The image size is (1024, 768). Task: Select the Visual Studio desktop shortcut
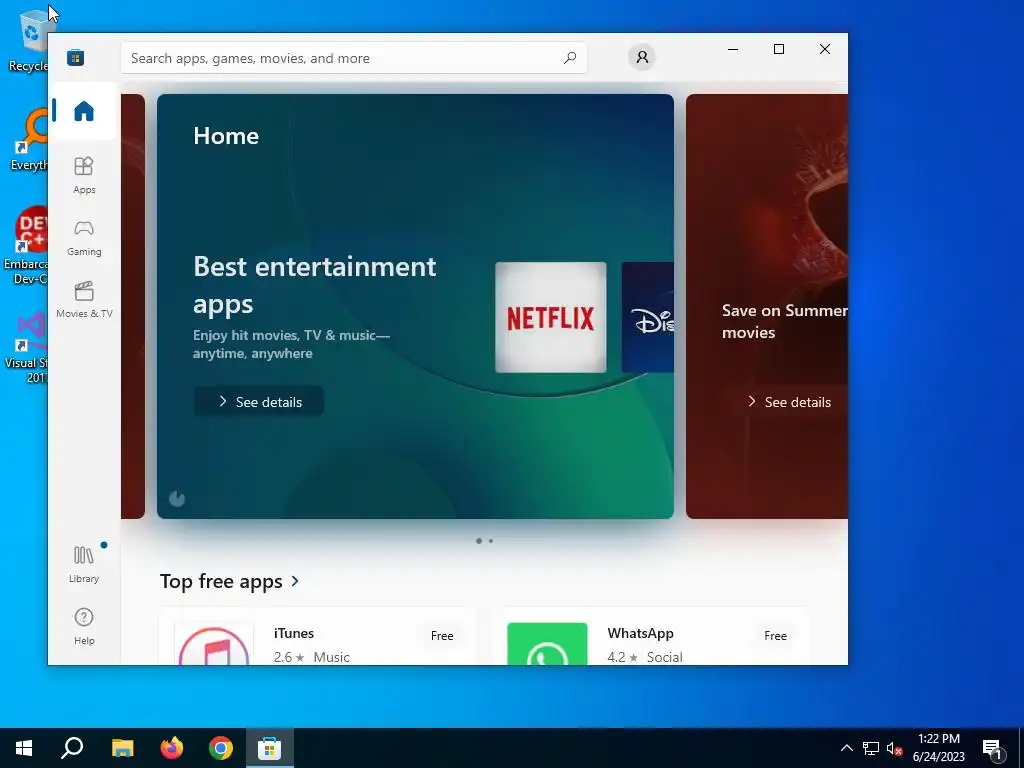pos(27,347)
